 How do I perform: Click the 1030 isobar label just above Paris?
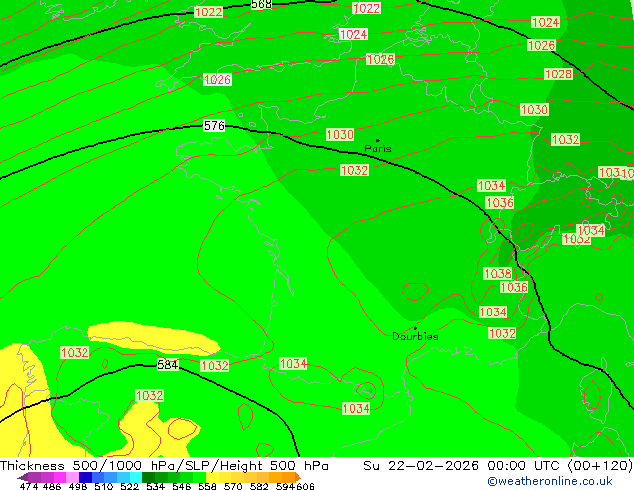[x=340, y=134]
